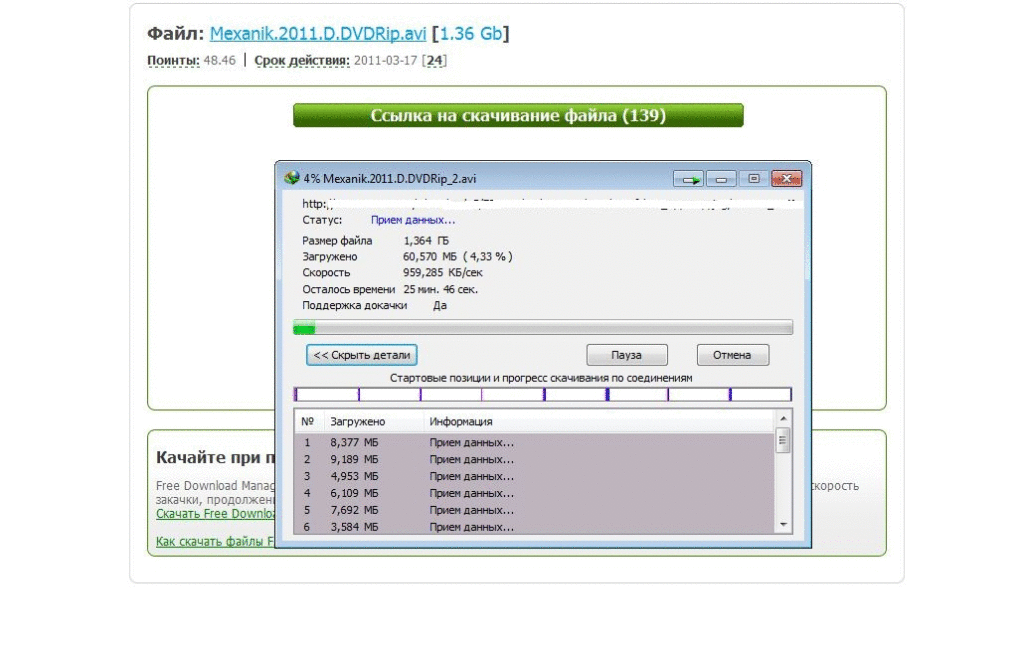
Task: Click the green download progress bar
Action: click(x=542, y=327)
